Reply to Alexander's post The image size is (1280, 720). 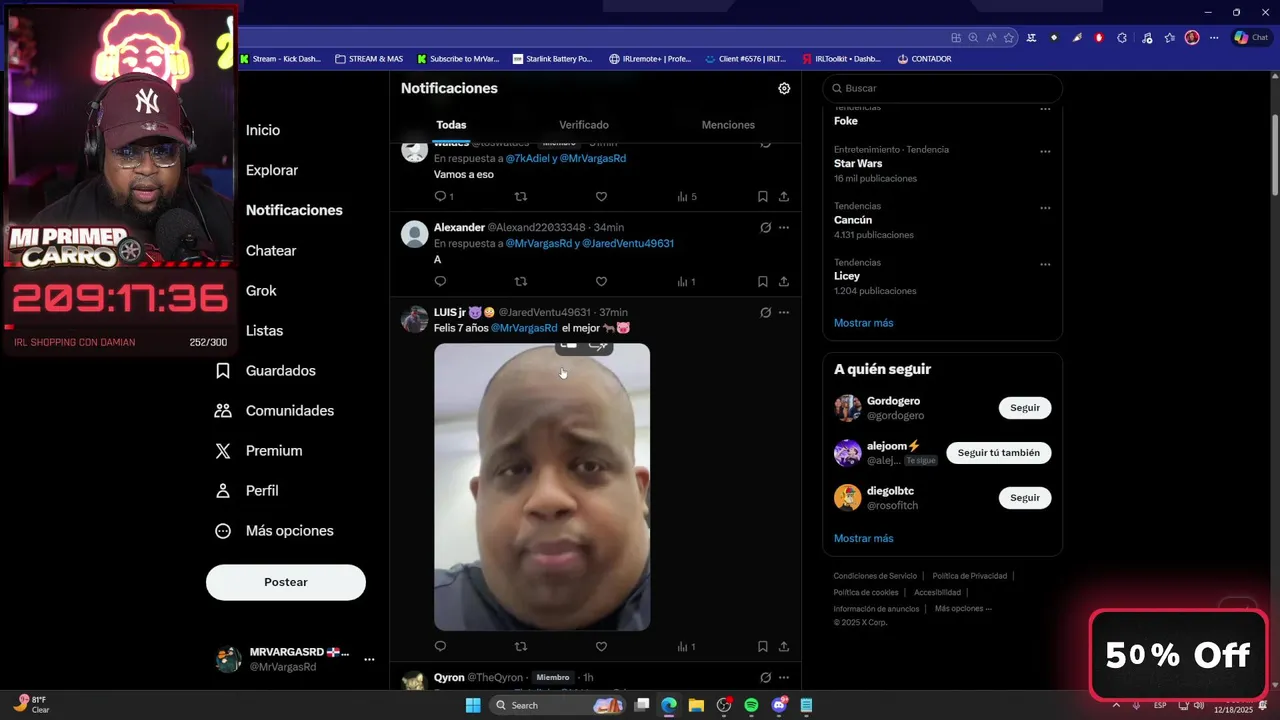(440, 282)
